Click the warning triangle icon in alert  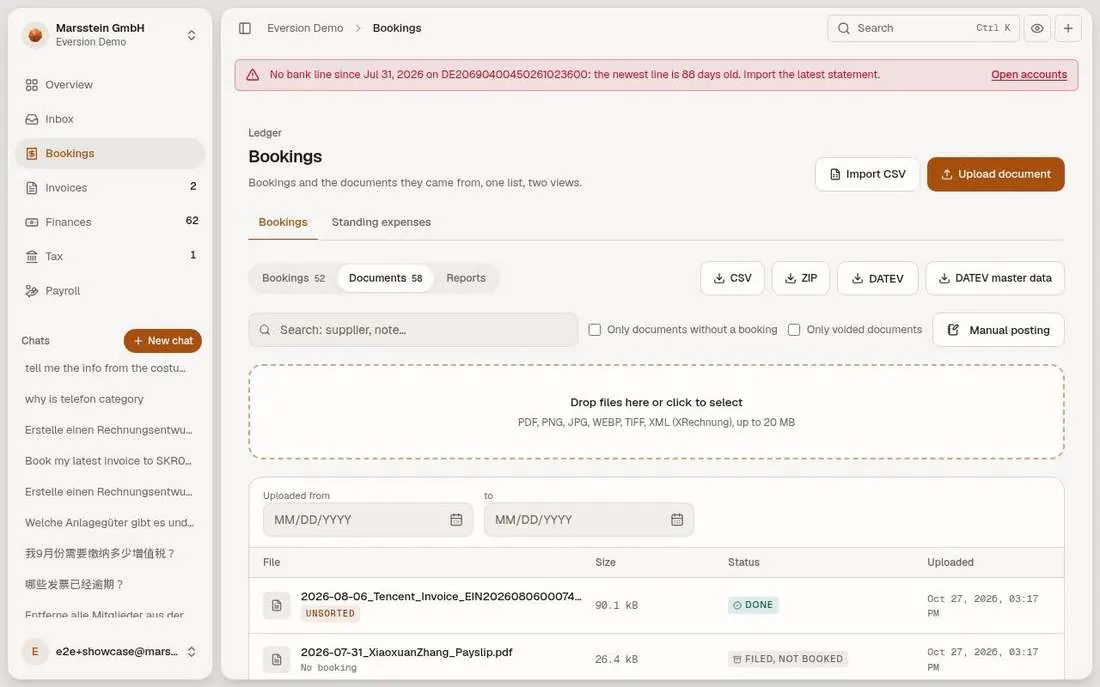253,74
